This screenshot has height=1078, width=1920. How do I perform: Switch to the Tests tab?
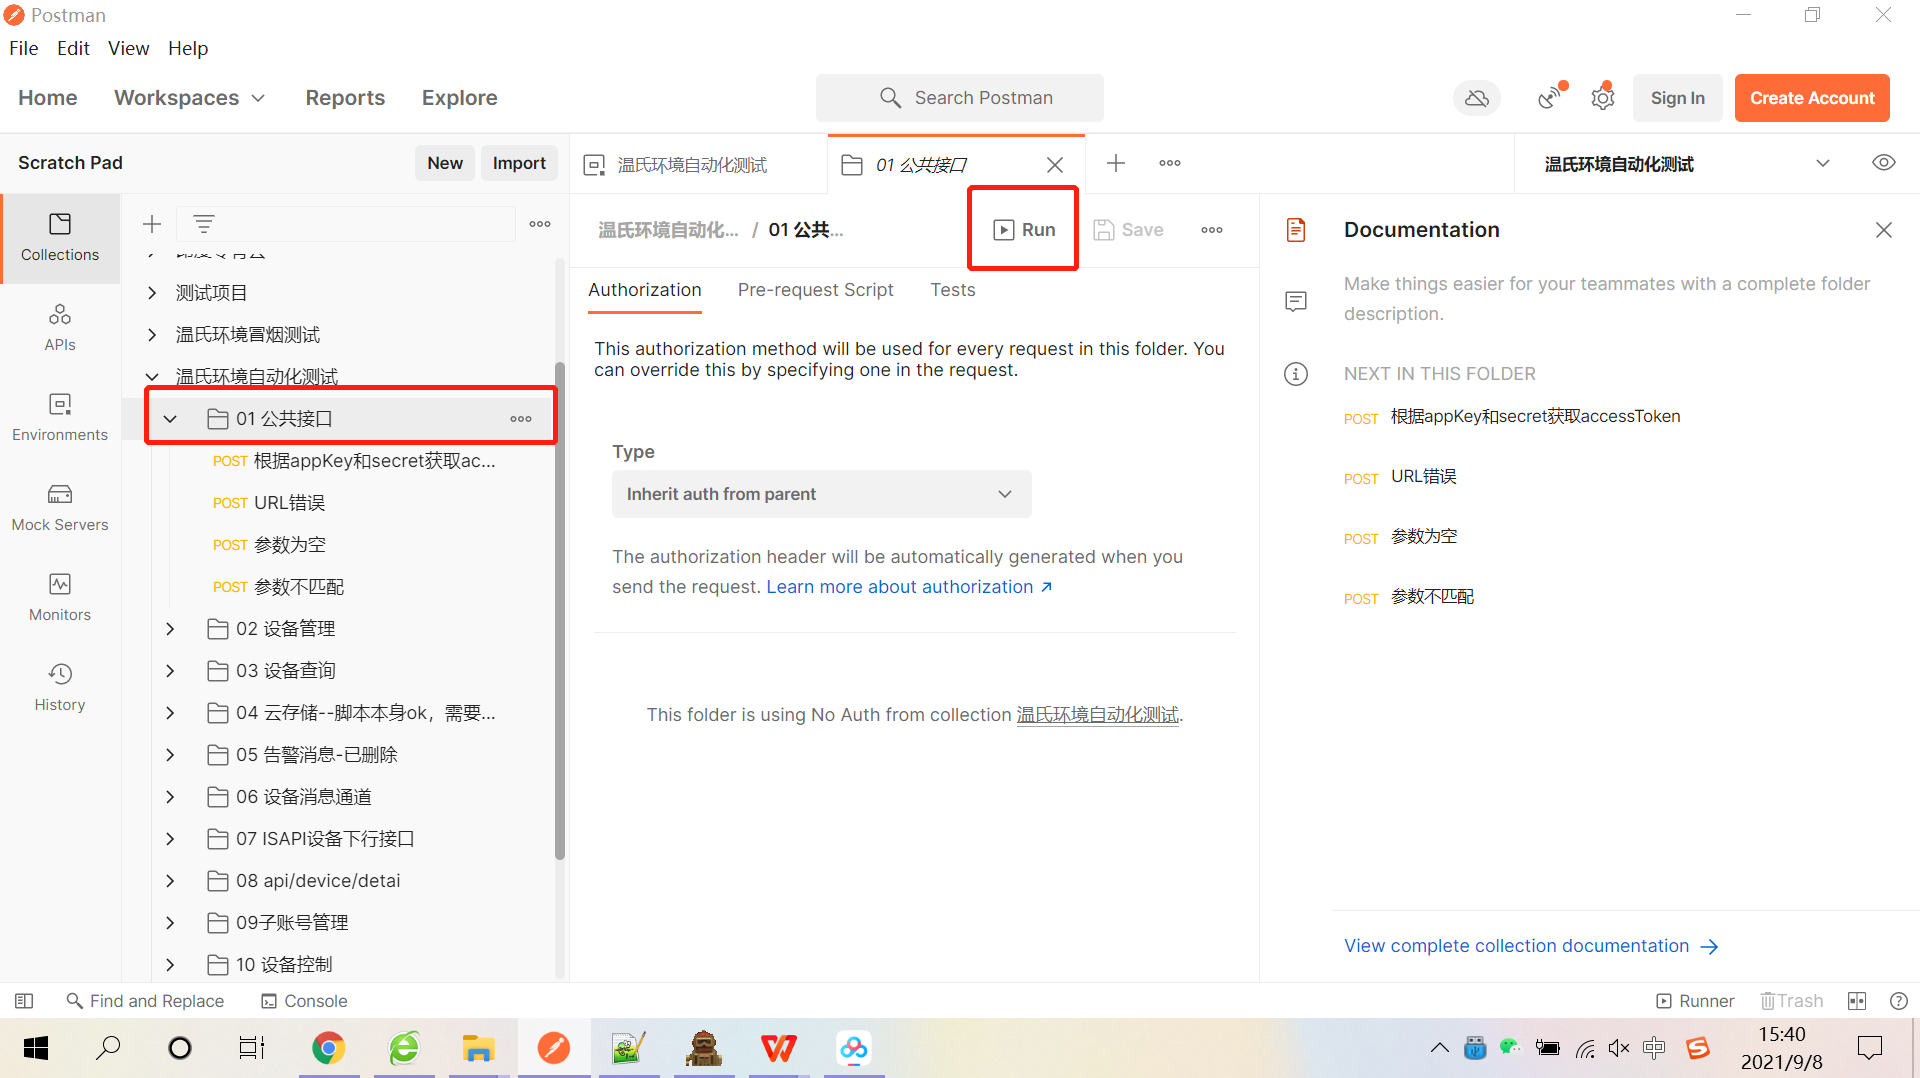tap(952, 290)
